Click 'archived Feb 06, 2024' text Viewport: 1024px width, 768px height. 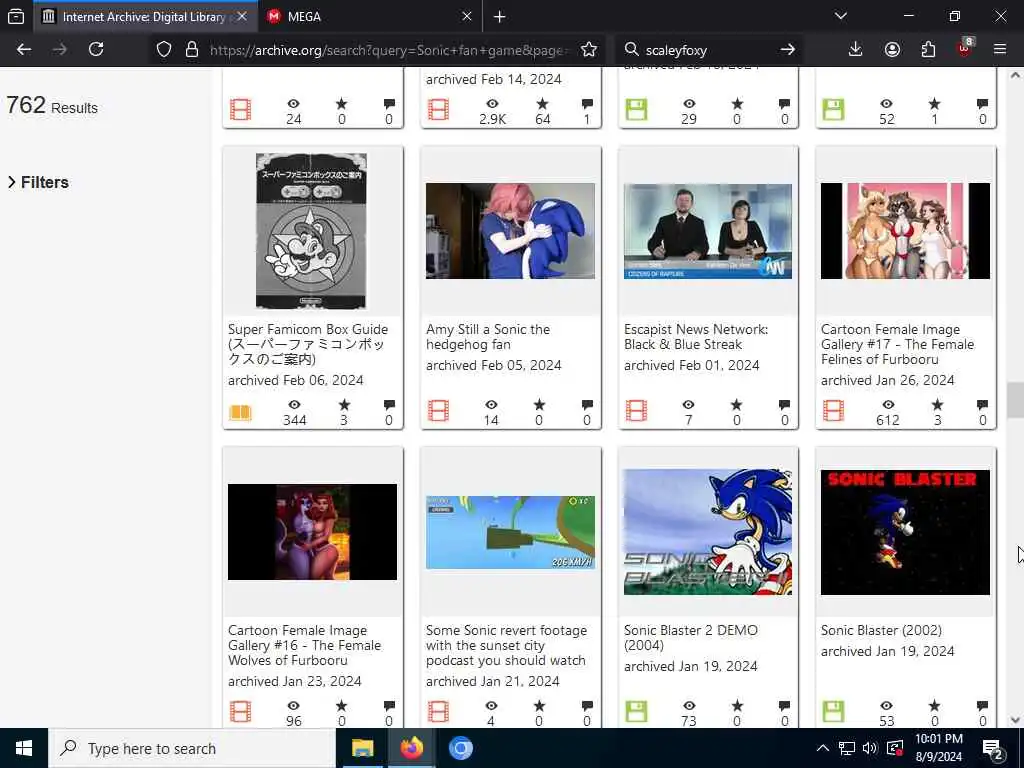[x=296, y=380]
